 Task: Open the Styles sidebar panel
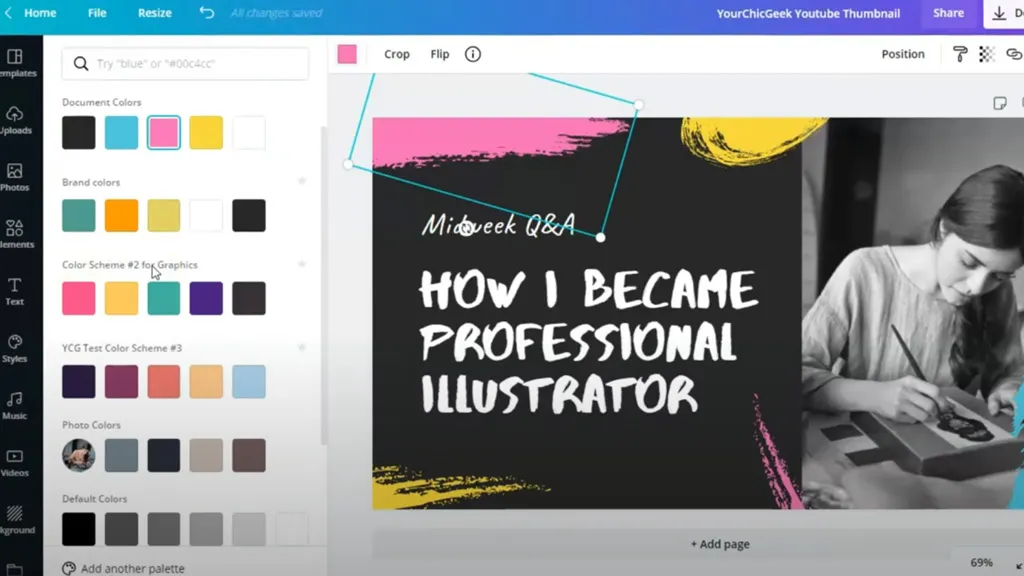(16, 349)
